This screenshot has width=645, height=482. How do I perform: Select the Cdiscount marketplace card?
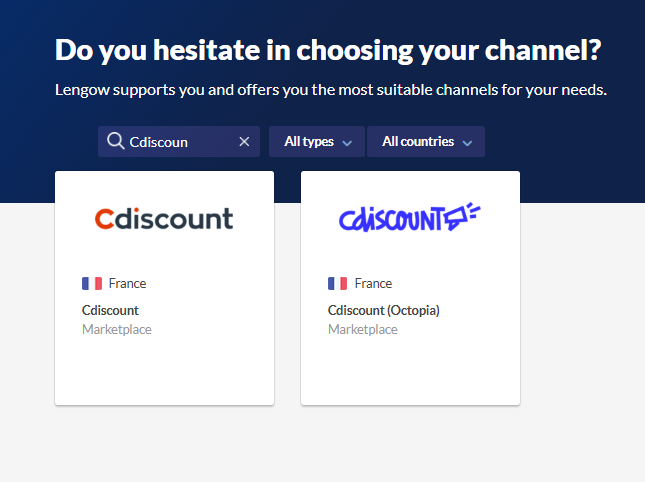(x=165, y=288)
